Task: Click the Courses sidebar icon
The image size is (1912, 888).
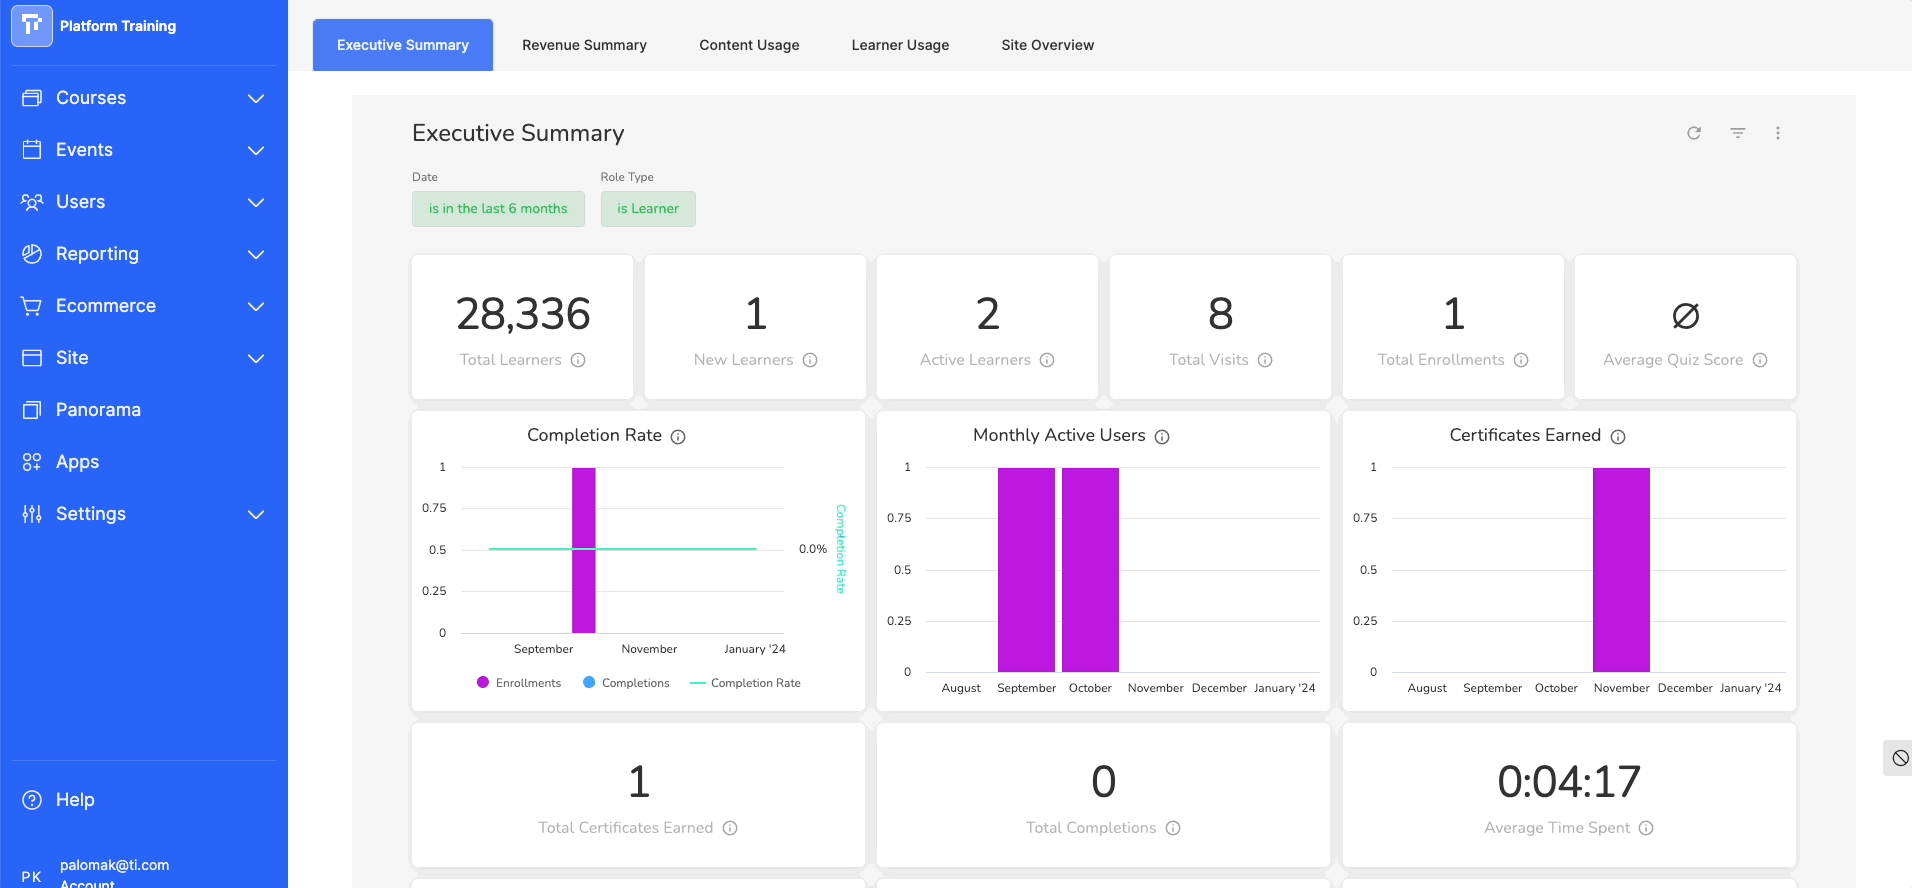Action: 32,98
